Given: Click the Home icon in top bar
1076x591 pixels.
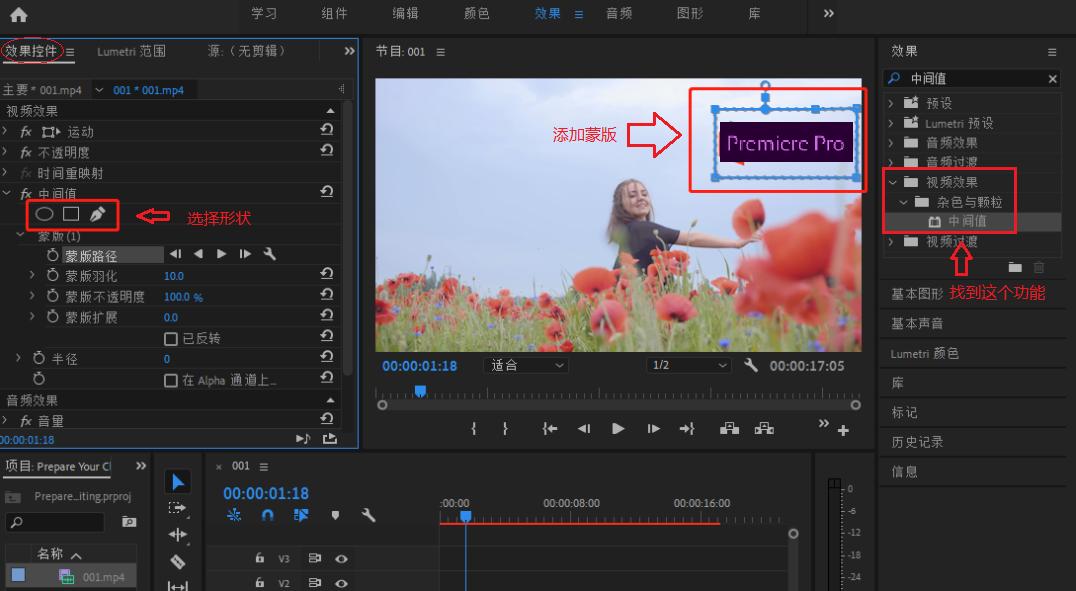Looking at the screenshot, I should 18,14.
